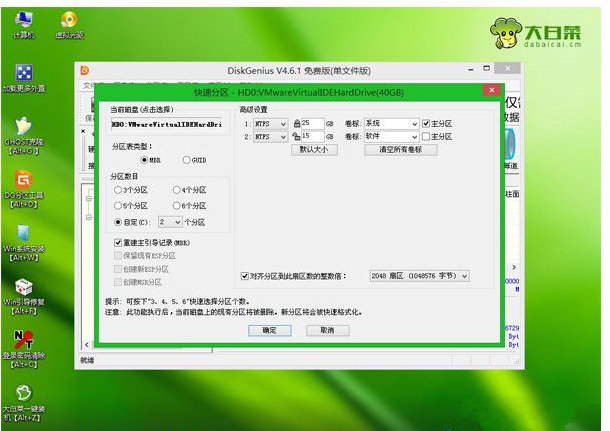The width and height of the screenshot is (610, 431).
Task: Click size field of partition 2 showing 15
Action: point(312,136)
